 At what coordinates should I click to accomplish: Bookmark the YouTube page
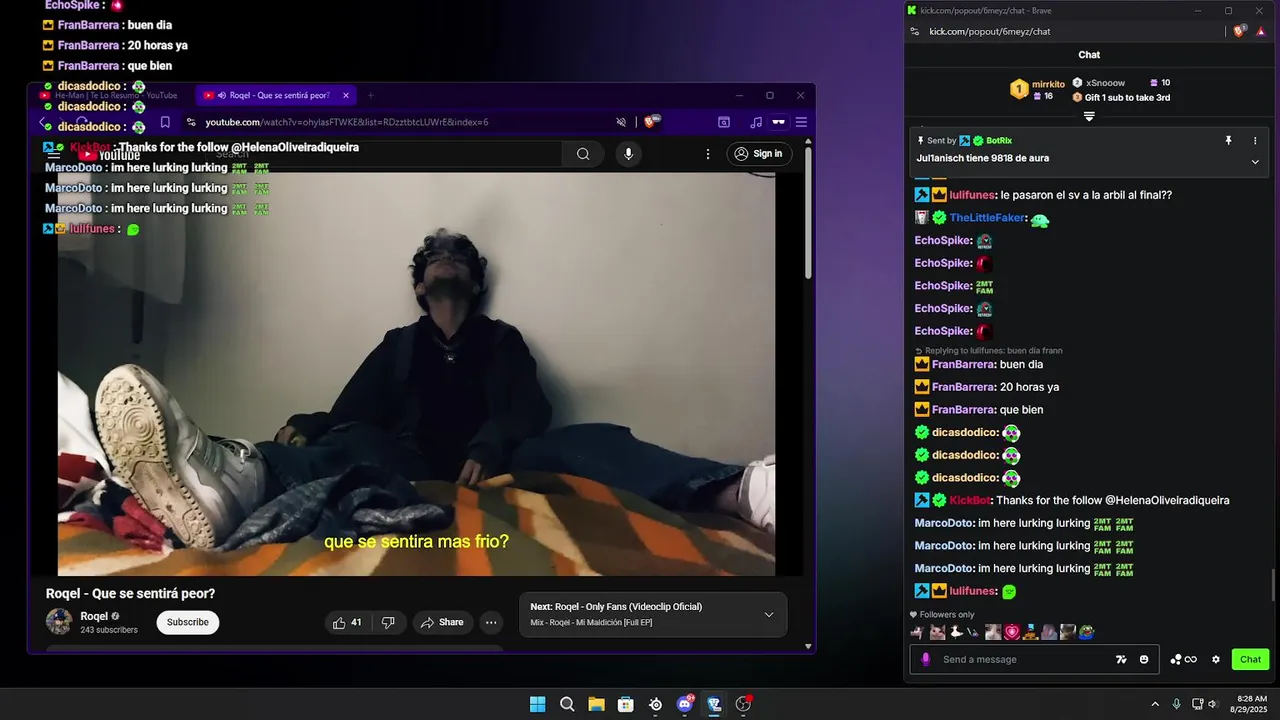tap(165, 122)
